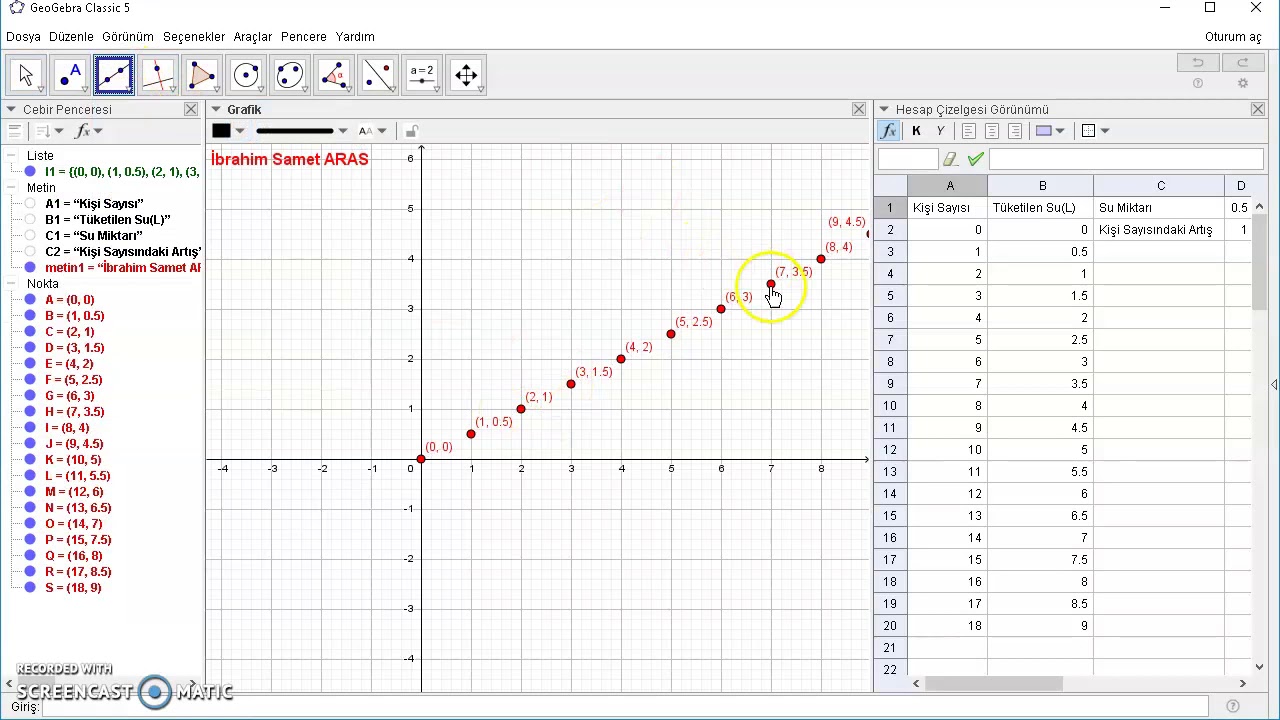Align spreadsheet cell text left
The image size is (1280, 720).
point(969,131)
